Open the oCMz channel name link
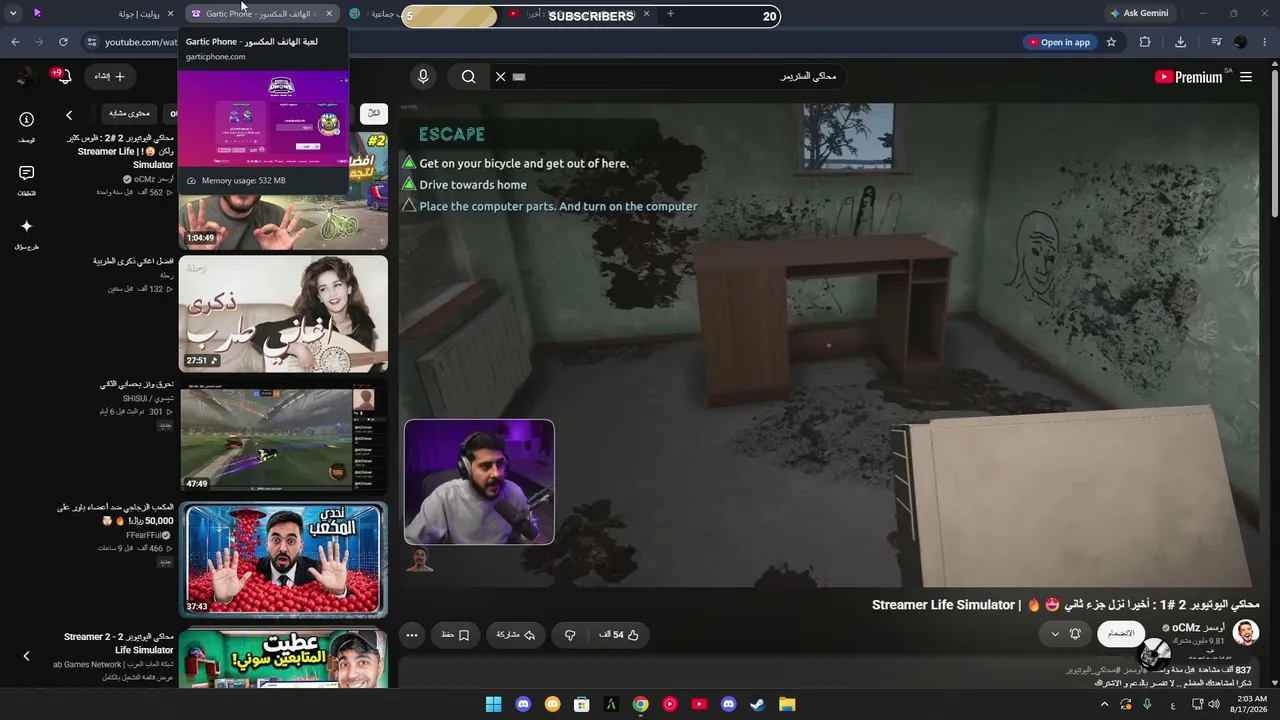The height and width of the screenshot is (720, 1280). click(1198, 628)
